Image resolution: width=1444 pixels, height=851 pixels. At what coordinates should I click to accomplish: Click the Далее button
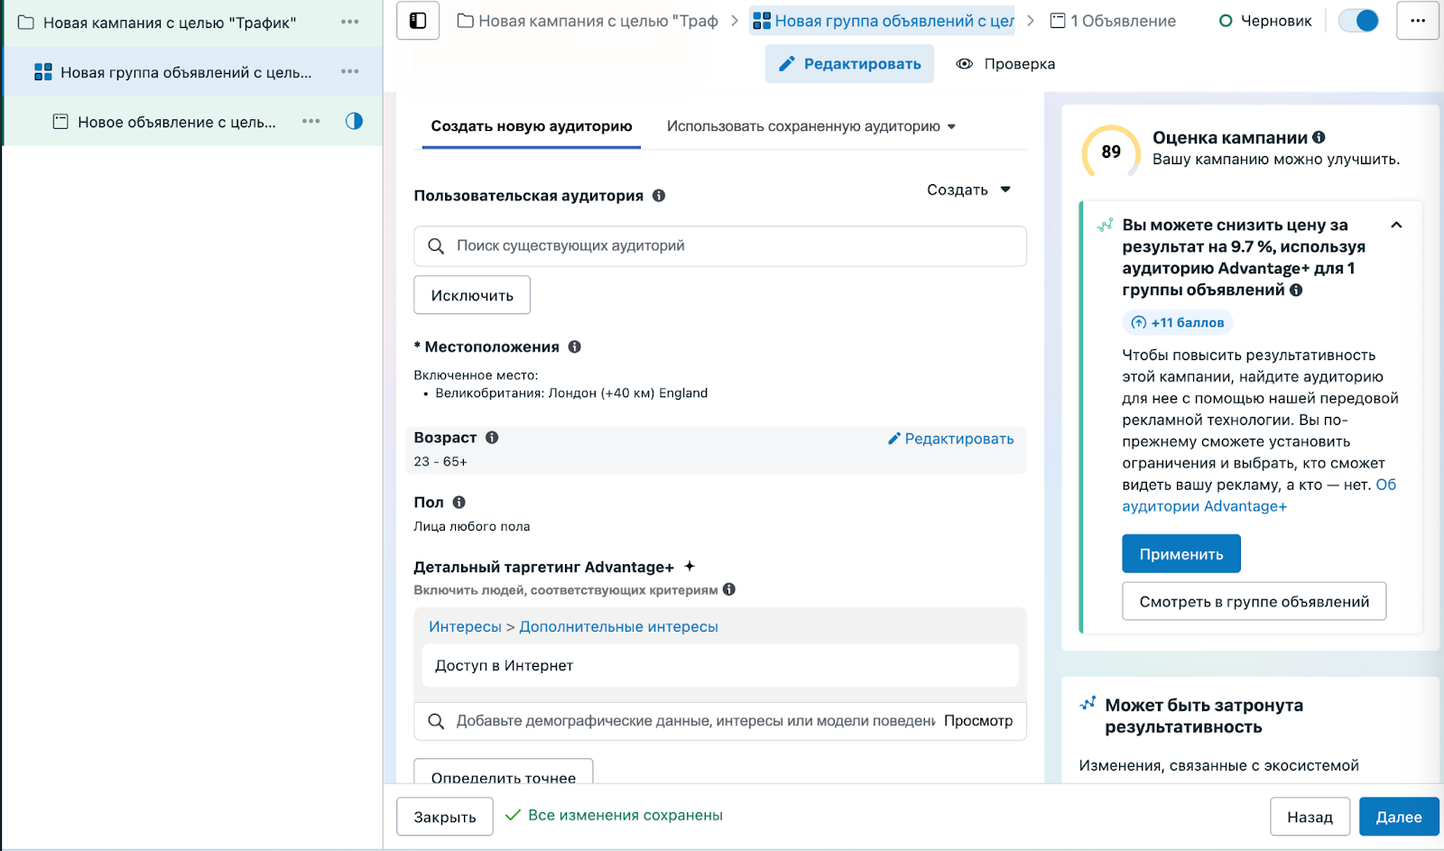(1398, 817)
